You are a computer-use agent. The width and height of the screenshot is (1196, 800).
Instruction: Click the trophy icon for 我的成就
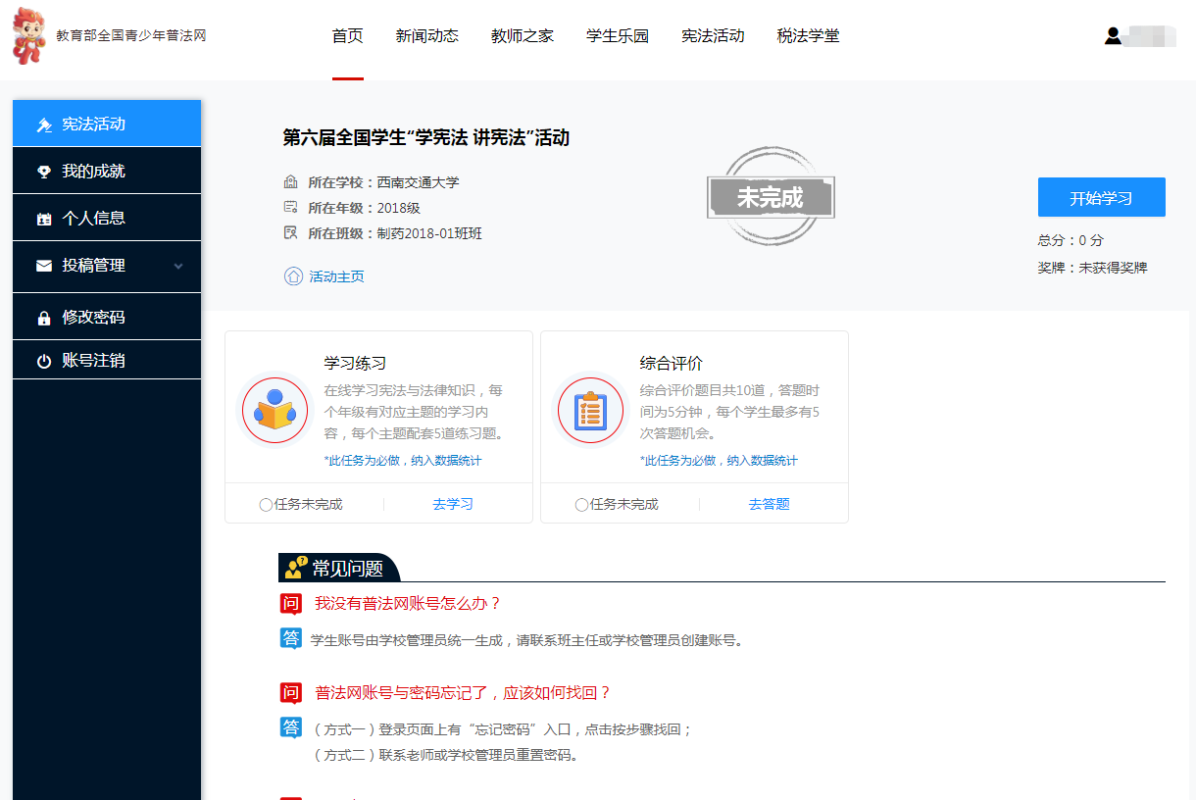click(x=44, y=172)
